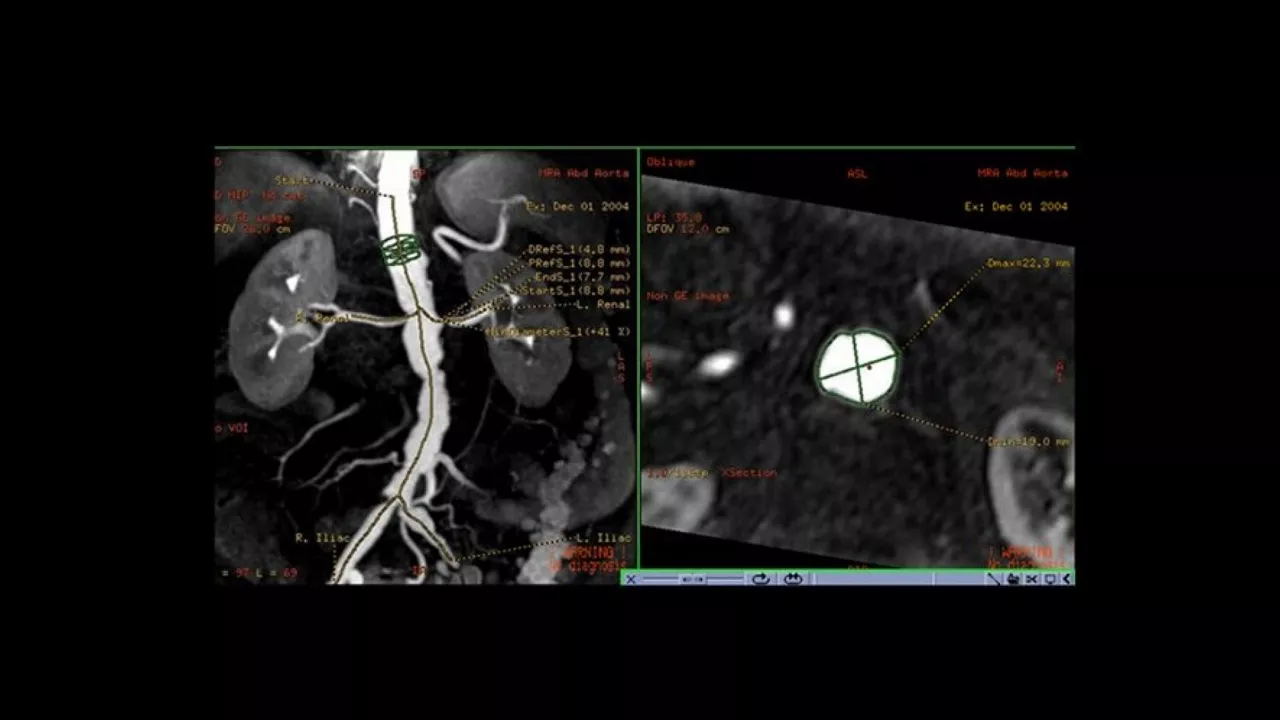Image resolution: width=1280 pixels, height=720 pixels.
Task: Select the scissors cut tool
Action: coord(1032,579)
